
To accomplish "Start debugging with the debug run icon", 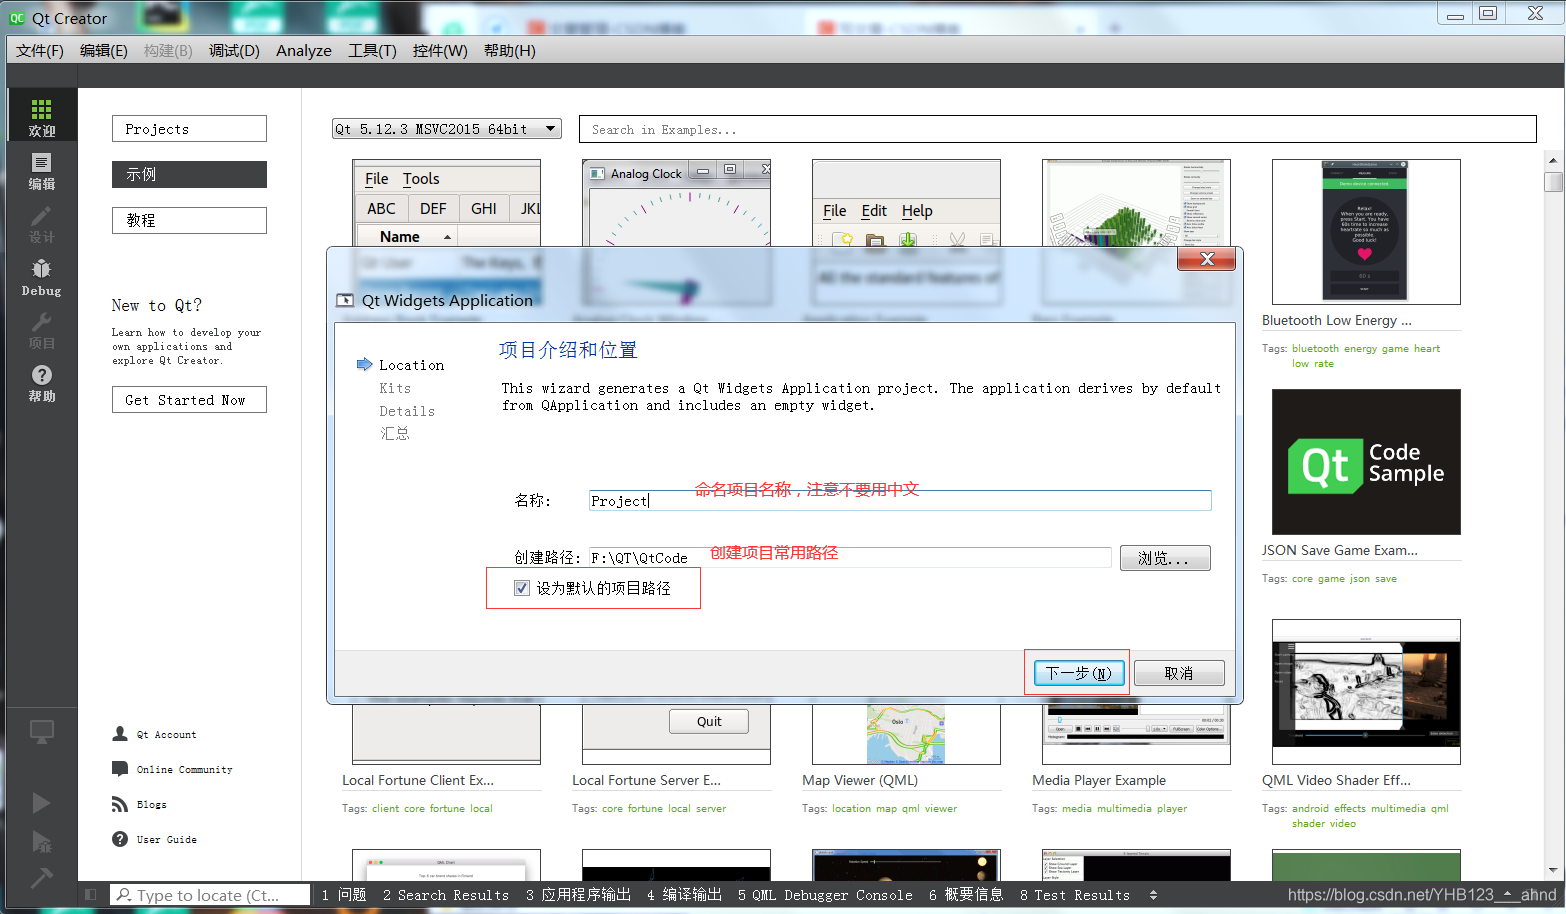I will (41, 843).
